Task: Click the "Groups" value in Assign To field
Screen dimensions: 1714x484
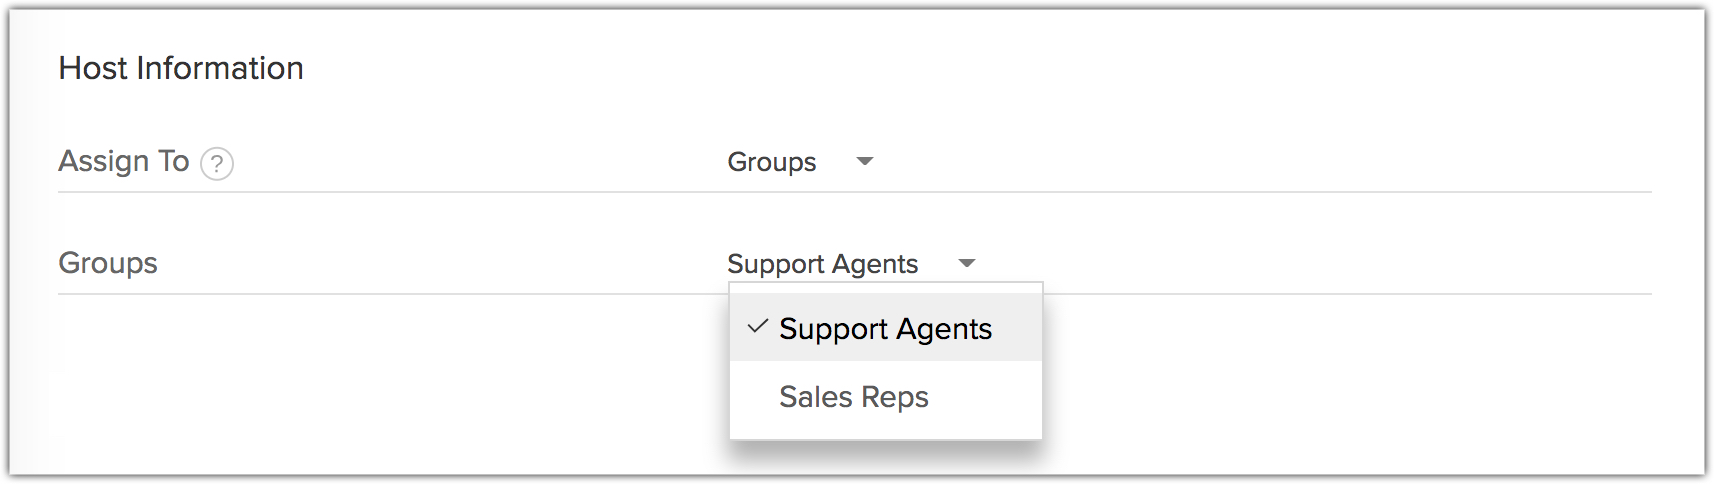Action: pyautogui.click(x=771, y=162)
